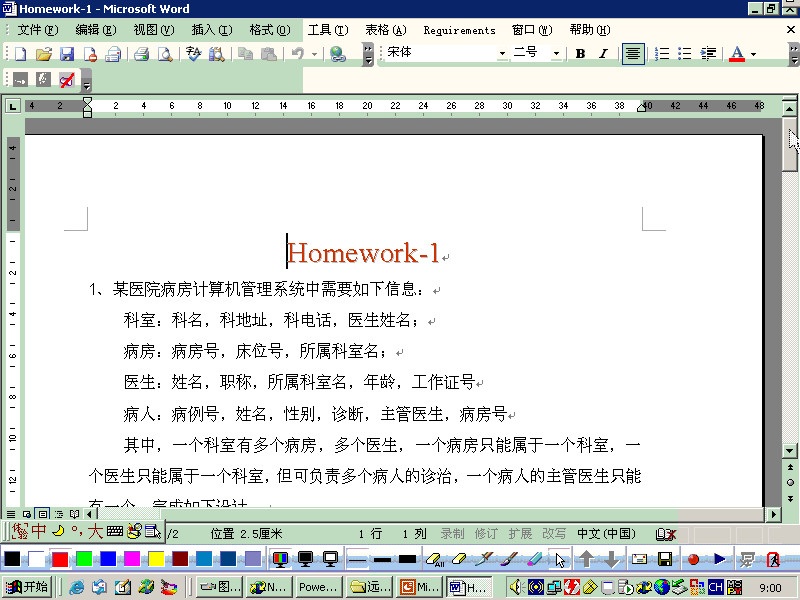Switch to reading layout view
800x600 pixels.
tap(74, 514)
